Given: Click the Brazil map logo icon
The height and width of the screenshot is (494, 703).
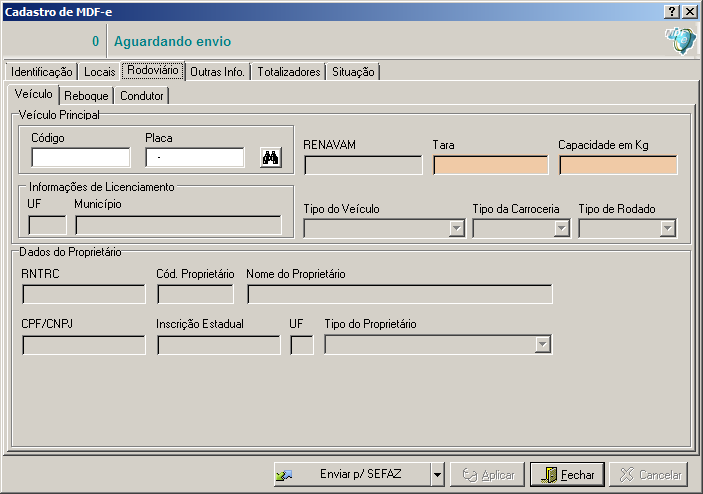Looking at the screenshot, I should pyautogui.click(x=679, y=42).
